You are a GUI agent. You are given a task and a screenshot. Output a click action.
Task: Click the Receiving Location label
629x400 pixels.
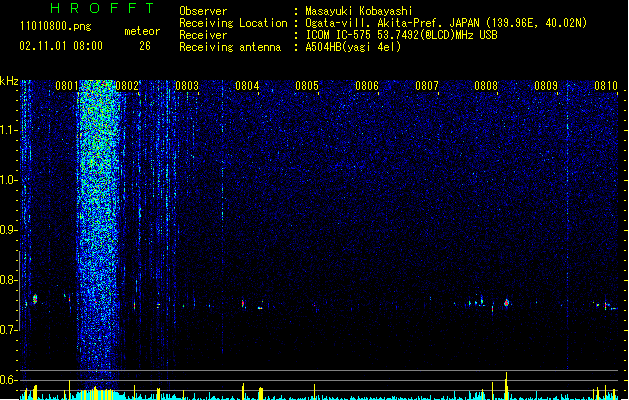coord(233,23)
